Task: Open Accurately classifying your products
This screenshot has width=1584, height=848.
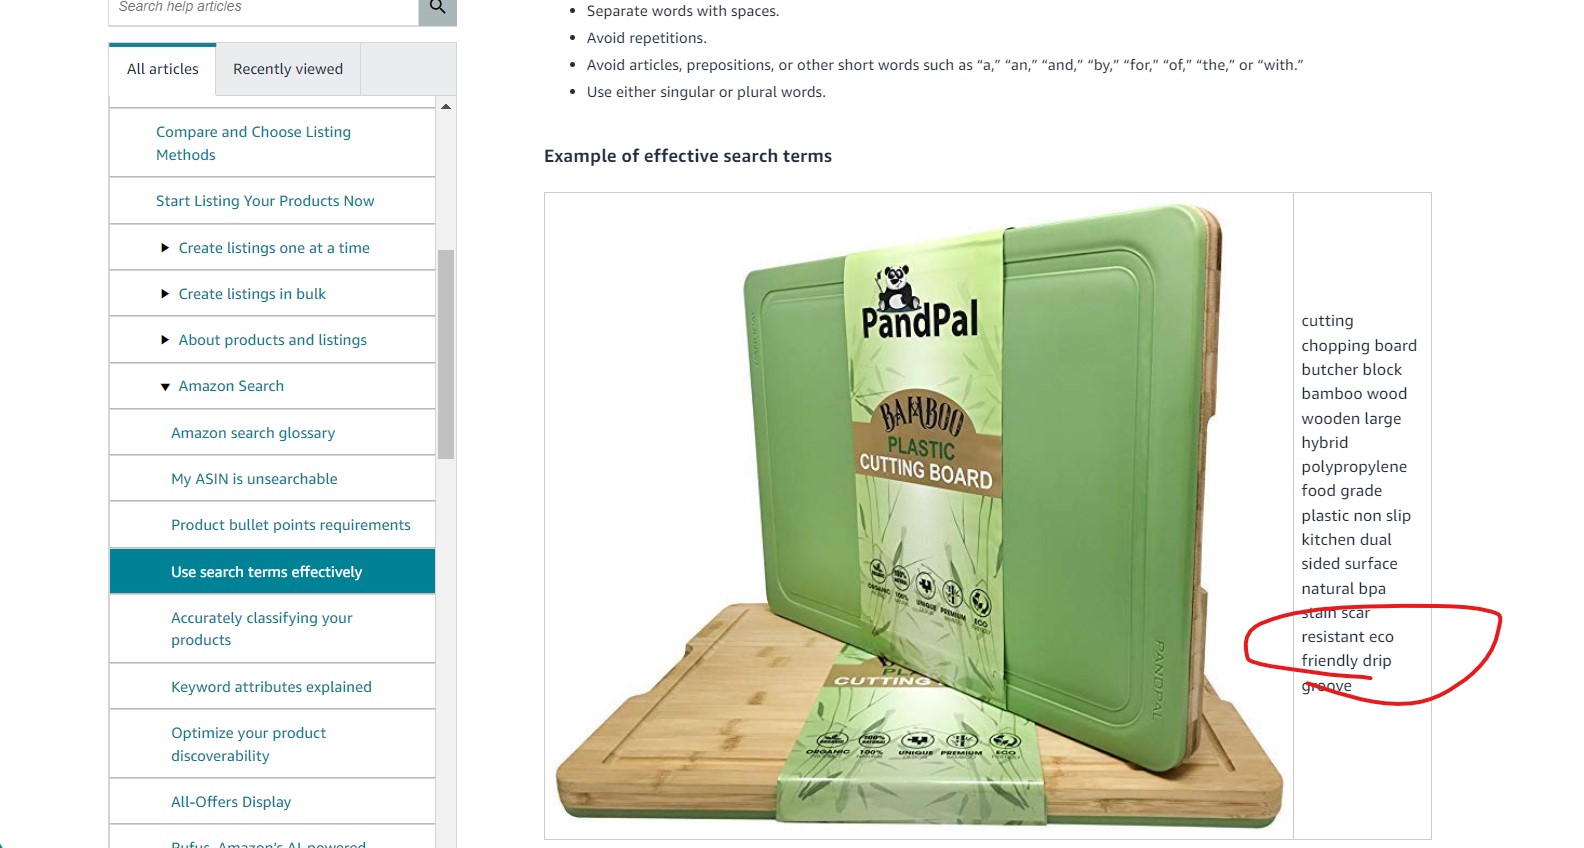Action: click(x=262, y=629)
